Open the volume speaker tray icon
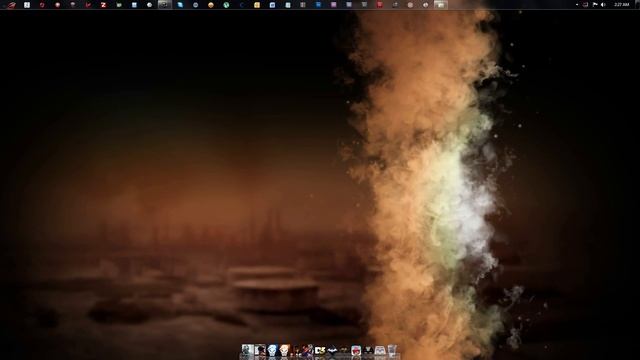The height and width of the screenshot is (360, 640). point(603,5)
